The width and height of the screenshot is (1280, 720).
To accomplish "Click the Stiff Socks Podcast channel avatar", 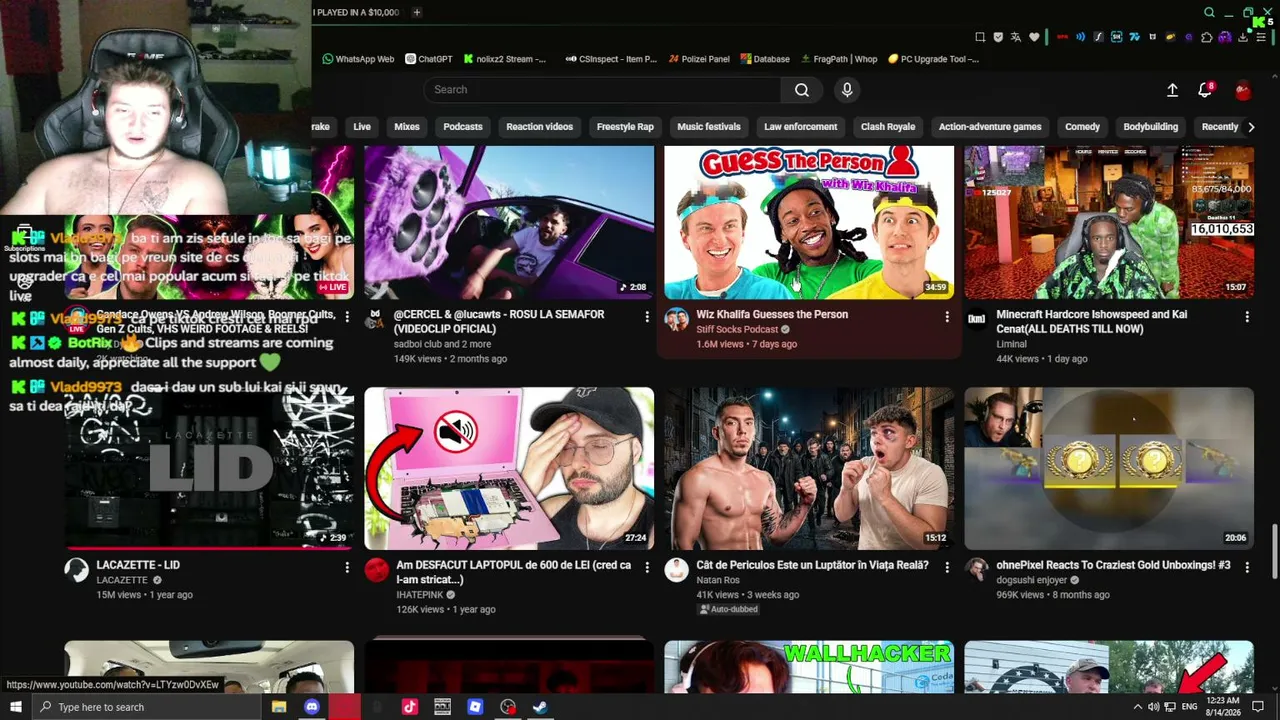I will pyautogui.click(x=677, y=319).
